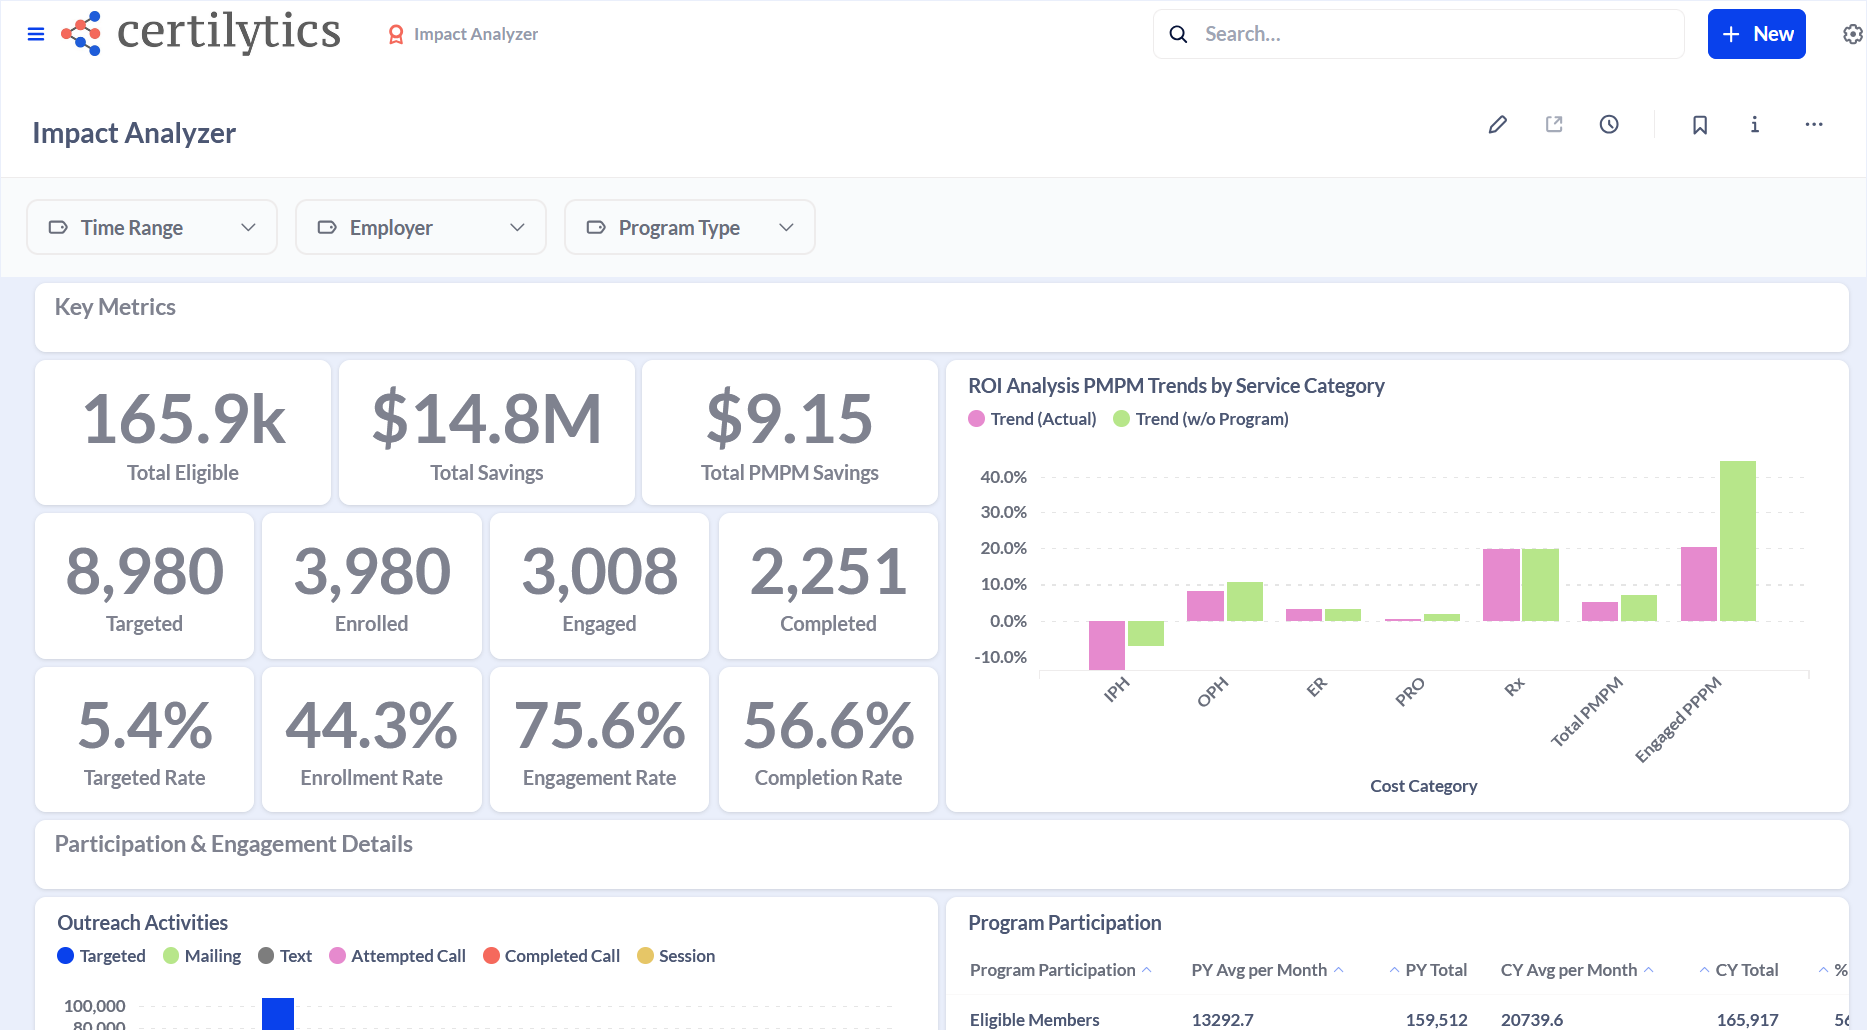Image resolution: width=1867 pixels, height=1030 pixels.
Task: Sort by PY Avg per Month column
Action: 1259,970
